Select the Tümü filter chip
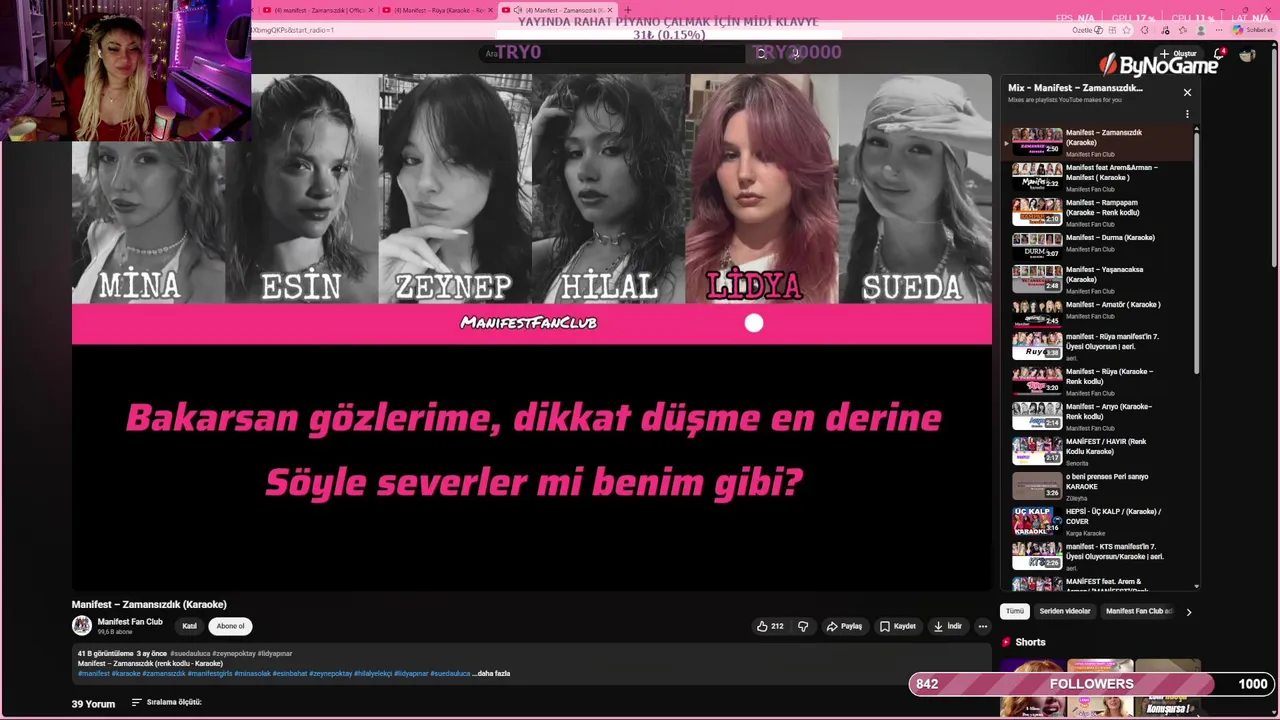1280x720 pixels. click(1015, 611)
